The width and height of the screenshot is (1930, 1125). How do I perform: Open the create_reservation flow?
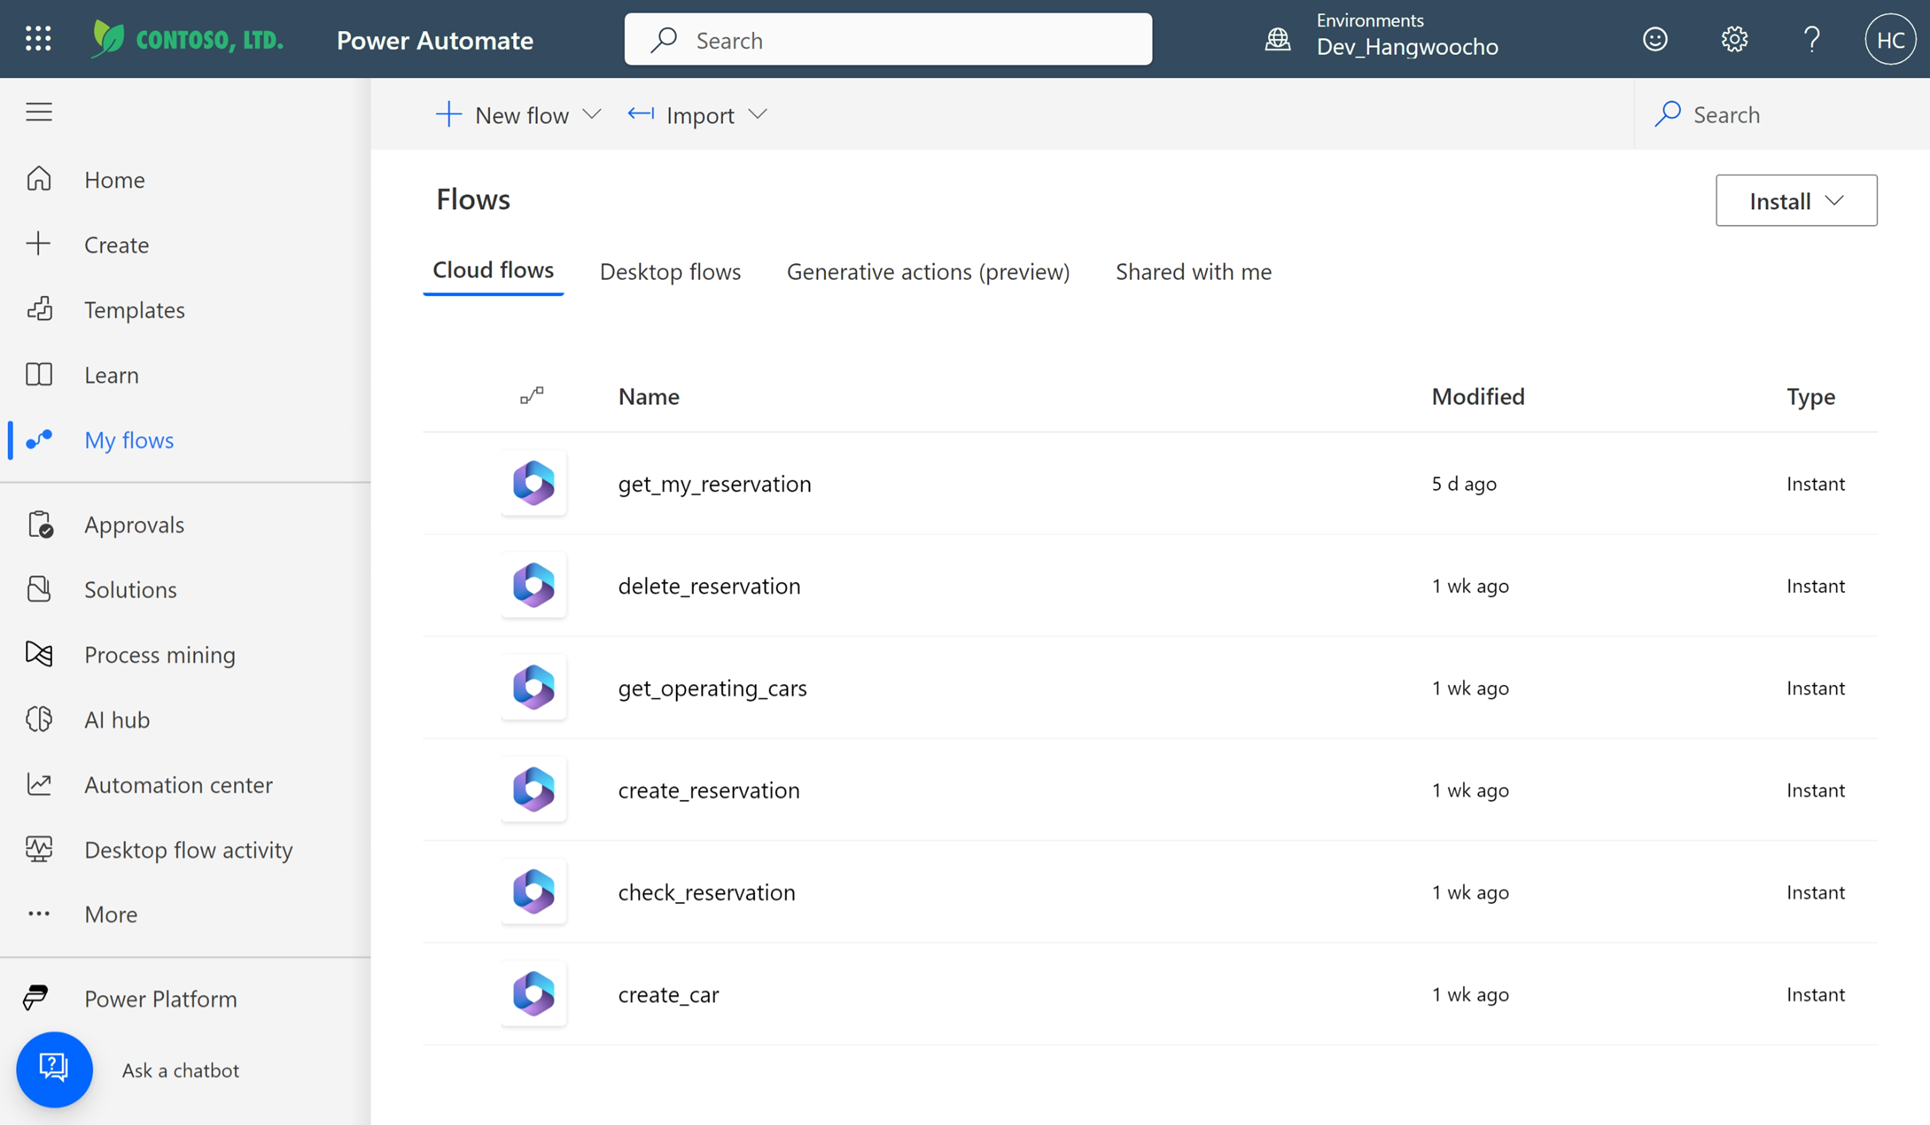[708, 790]
